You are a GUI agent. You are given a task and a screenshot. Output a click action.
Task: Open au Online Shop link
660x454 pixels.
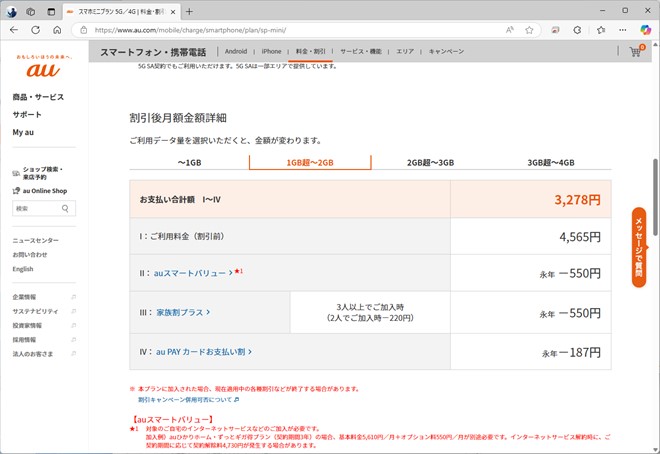pos(40,191)
